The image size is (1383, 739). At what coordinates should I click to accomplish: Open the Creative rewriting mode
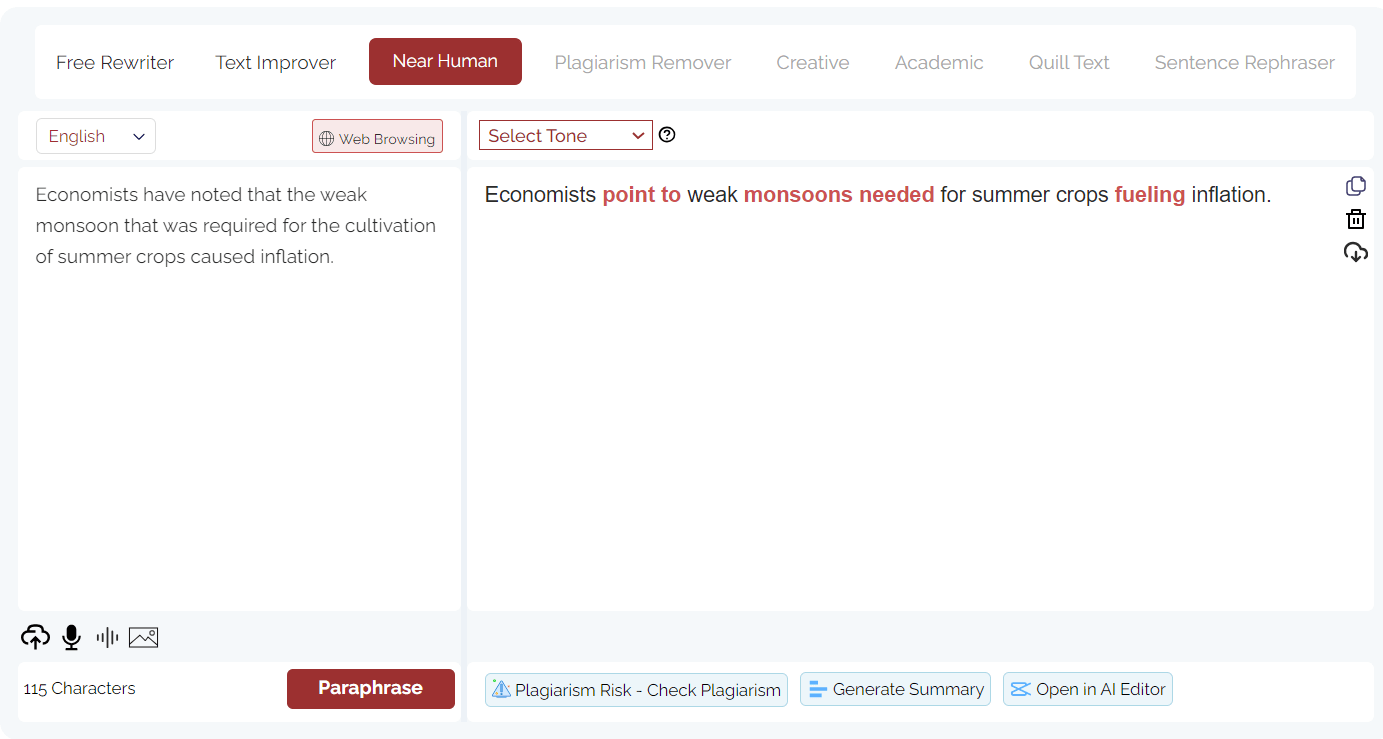coord(812,61)
